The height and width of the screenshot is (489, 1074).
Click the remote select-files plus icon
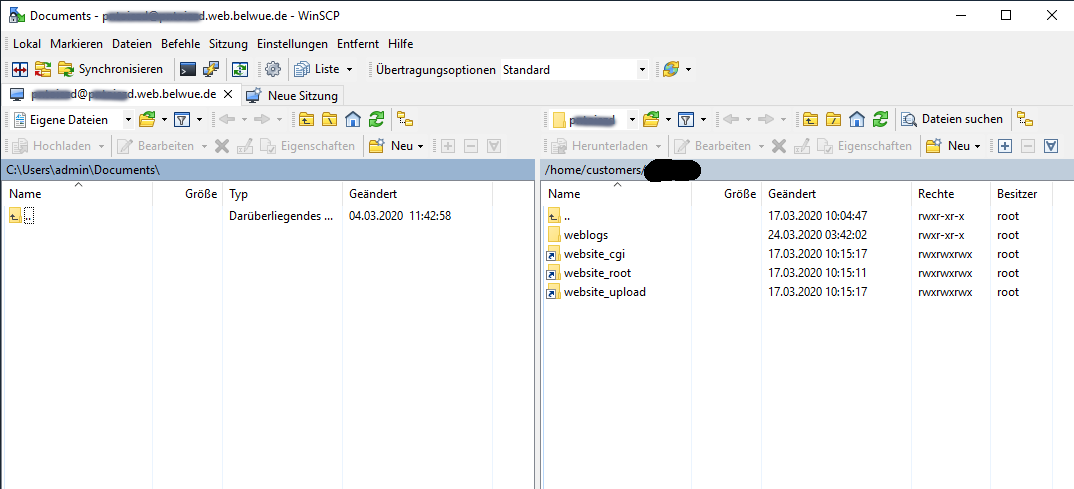(x=1005, y=145)
